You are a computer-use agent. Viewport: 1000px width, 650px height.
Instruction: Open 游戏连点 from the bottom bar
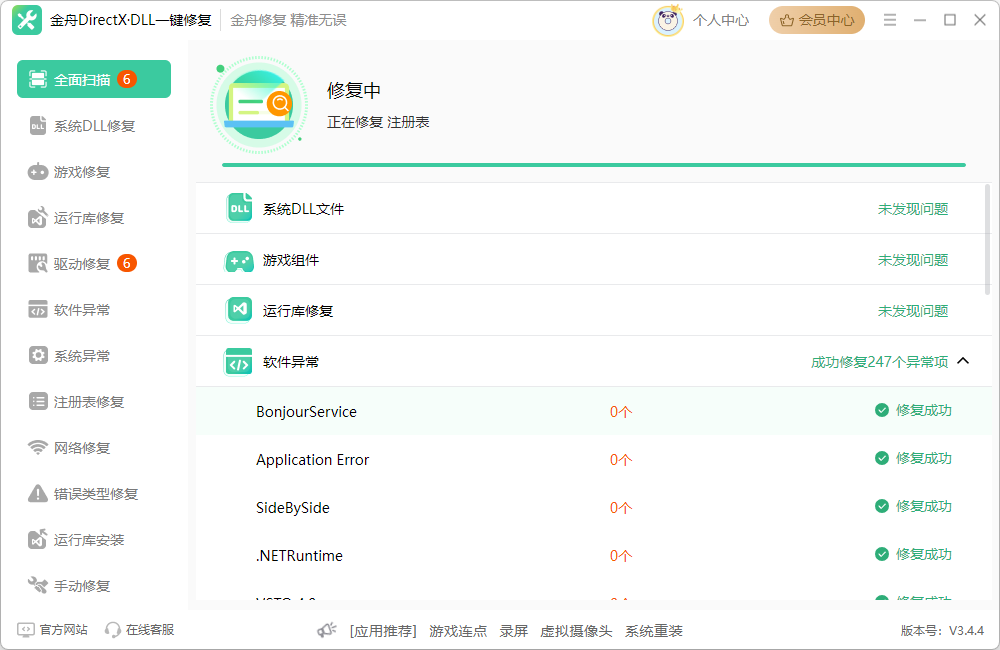point(458,632)
